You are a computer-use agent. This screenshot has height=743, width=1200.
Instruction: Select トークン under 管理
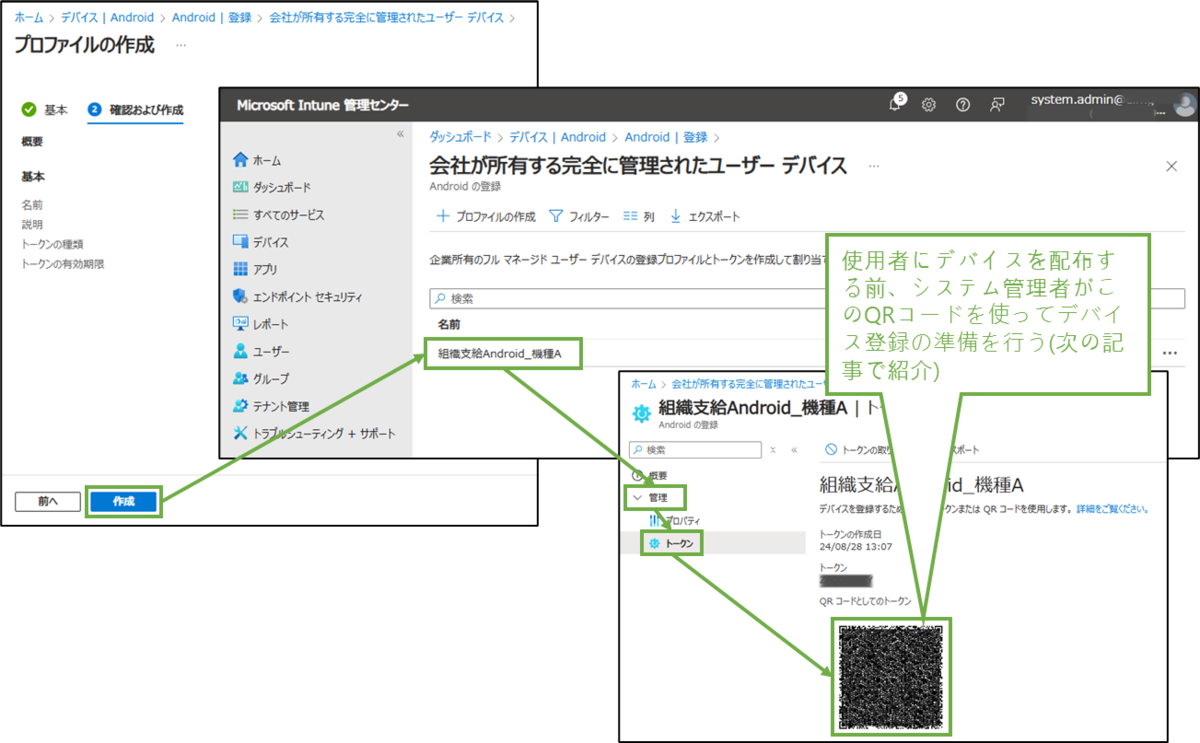[x=672, y=543]
